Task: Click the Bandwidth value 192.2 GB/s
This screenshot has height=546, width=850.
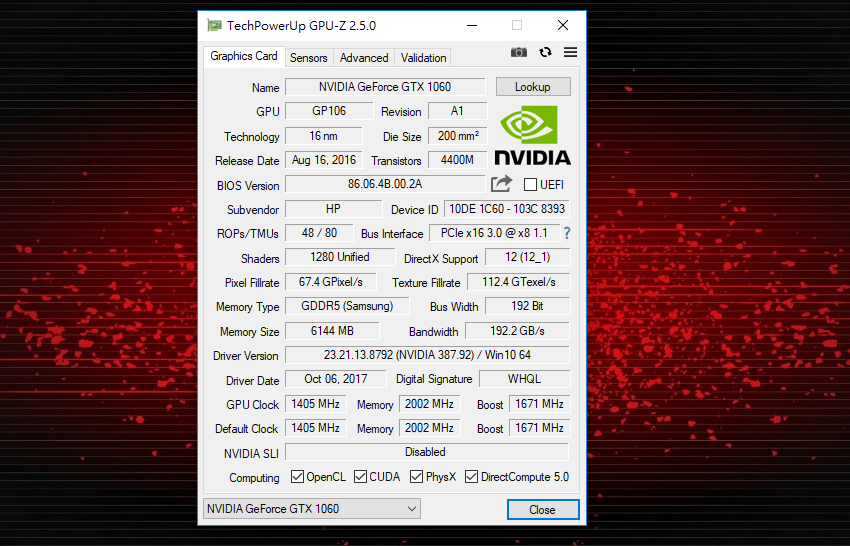Action: [518, 331]
